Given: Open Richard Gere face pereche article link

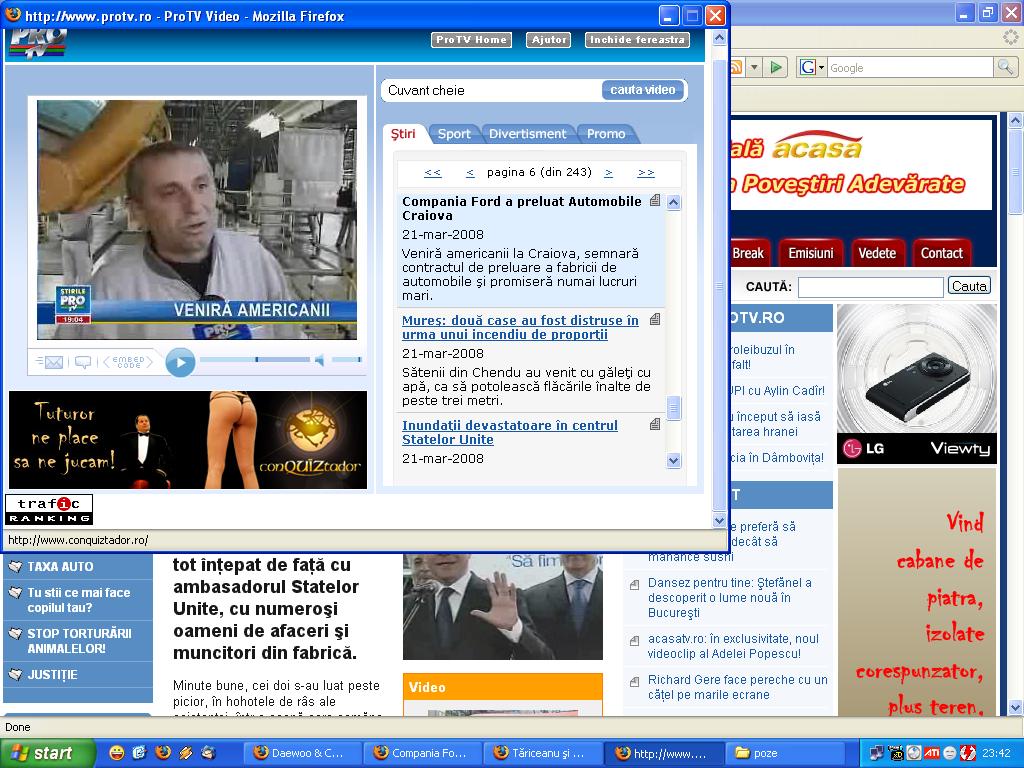Looking at the screenshot, I should 737,687.
